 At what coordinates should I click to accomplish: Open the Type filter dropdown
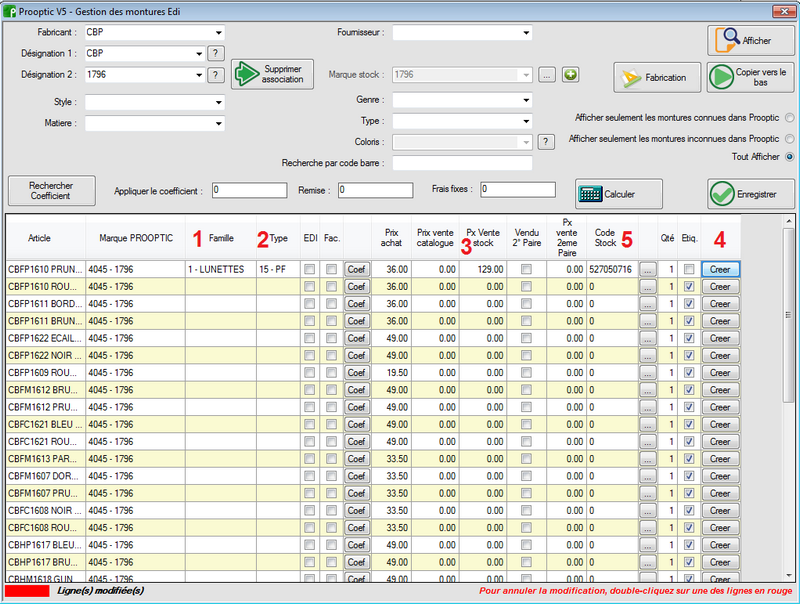coord(526,121)
